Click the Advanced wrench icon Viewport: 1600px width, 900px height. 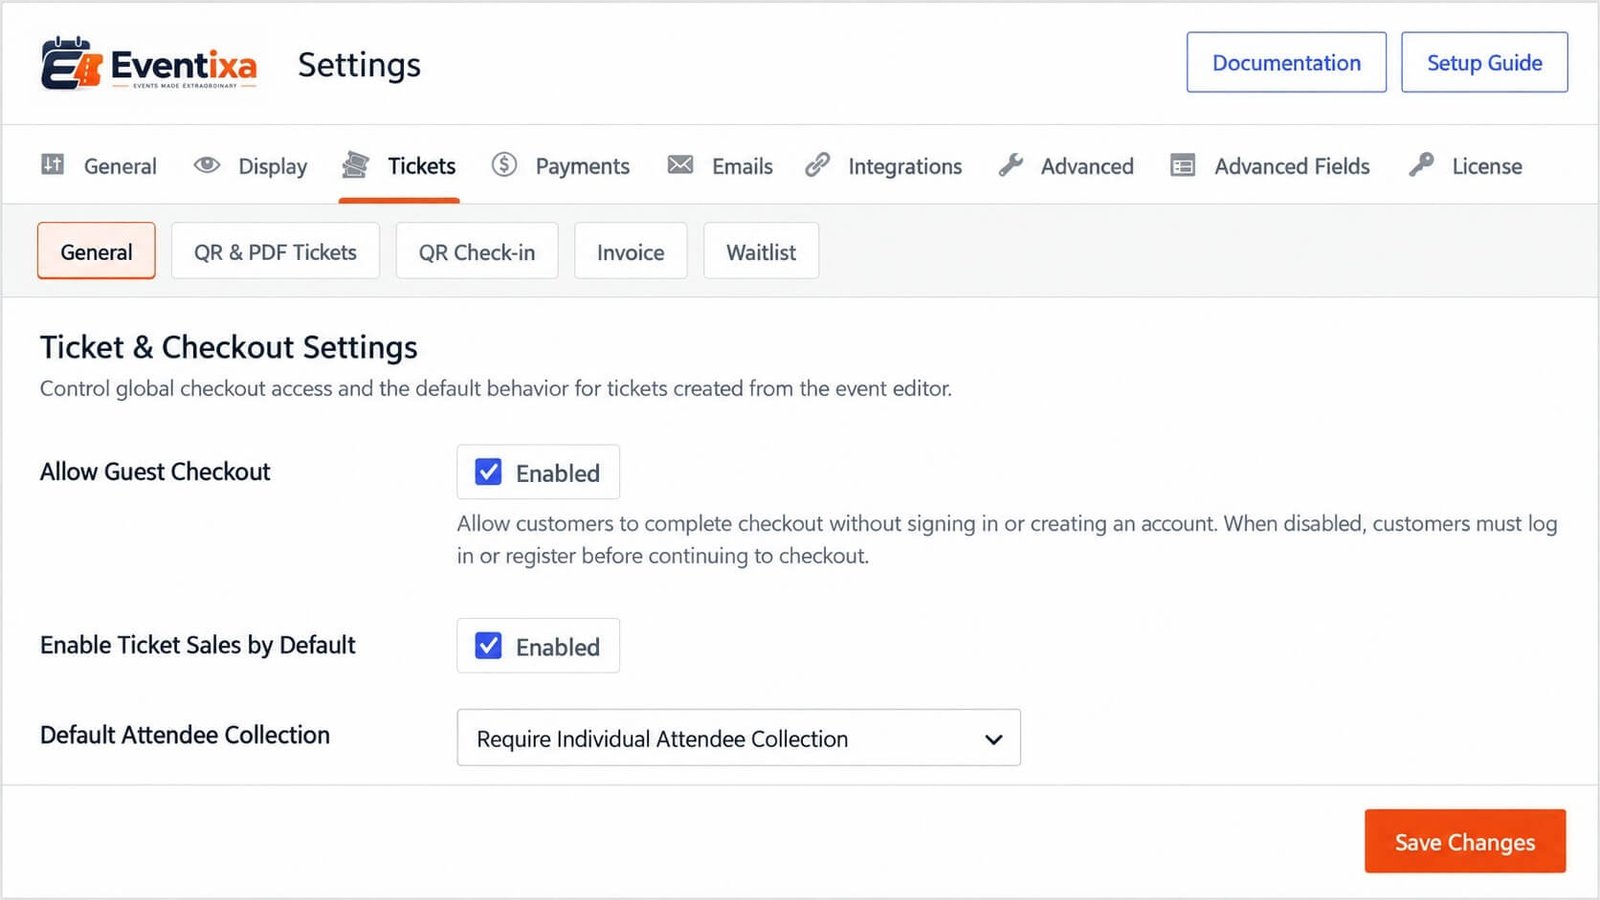1011,165
